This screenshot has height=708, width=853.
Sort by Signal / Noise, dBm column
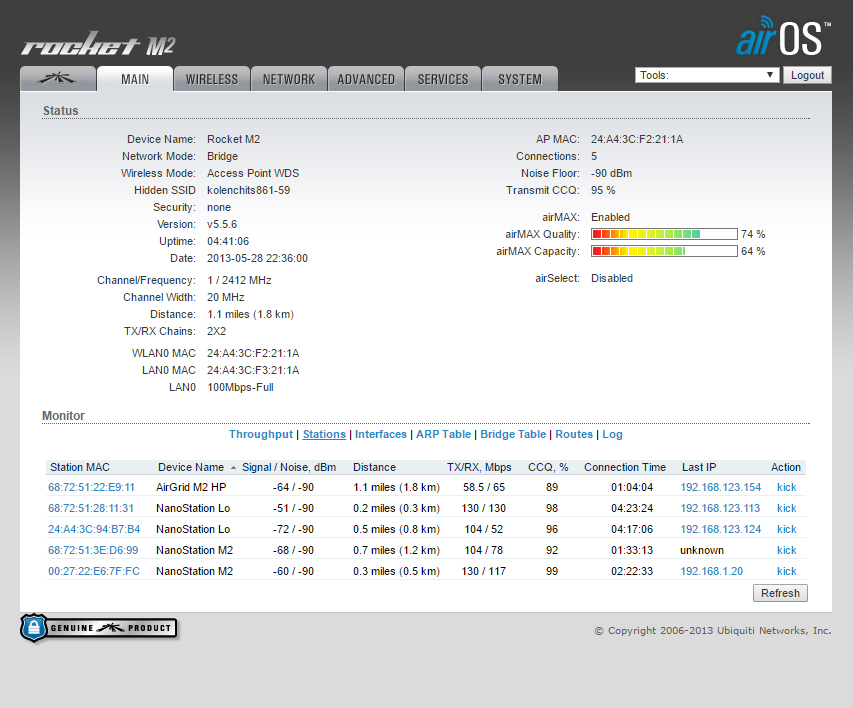click(x=289, y=467)
